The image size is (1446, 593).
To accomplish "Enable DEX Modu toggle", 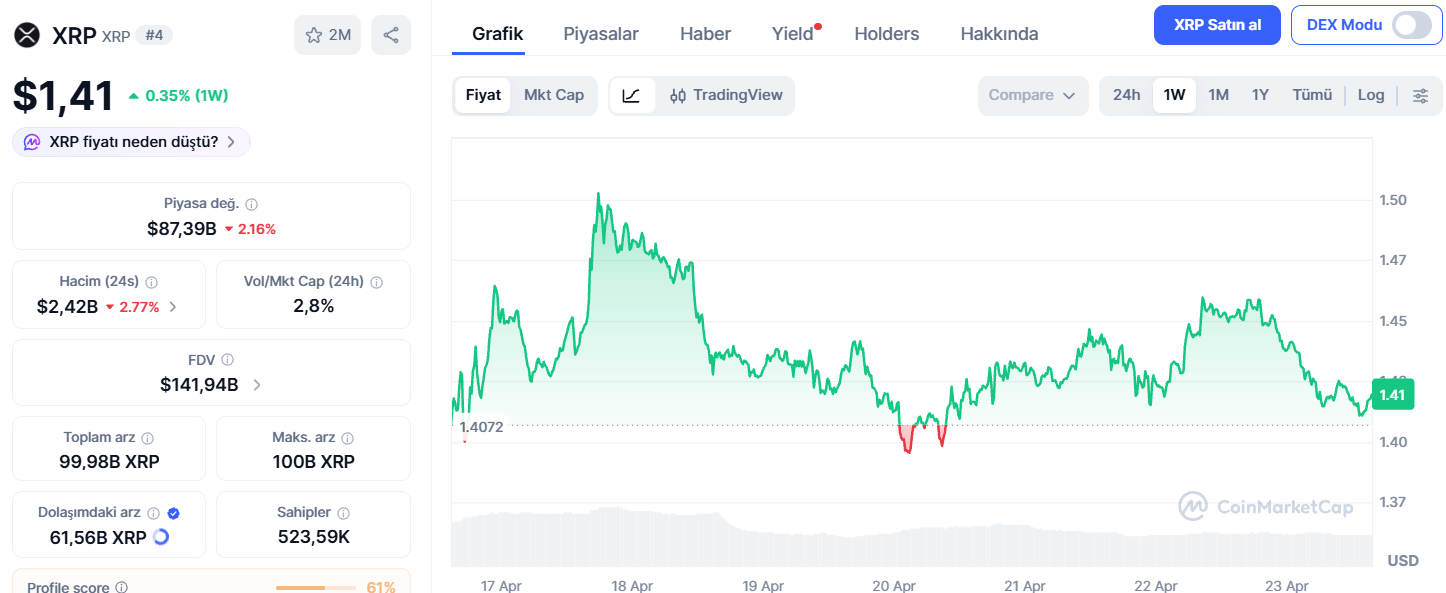I will [1411, 24].
